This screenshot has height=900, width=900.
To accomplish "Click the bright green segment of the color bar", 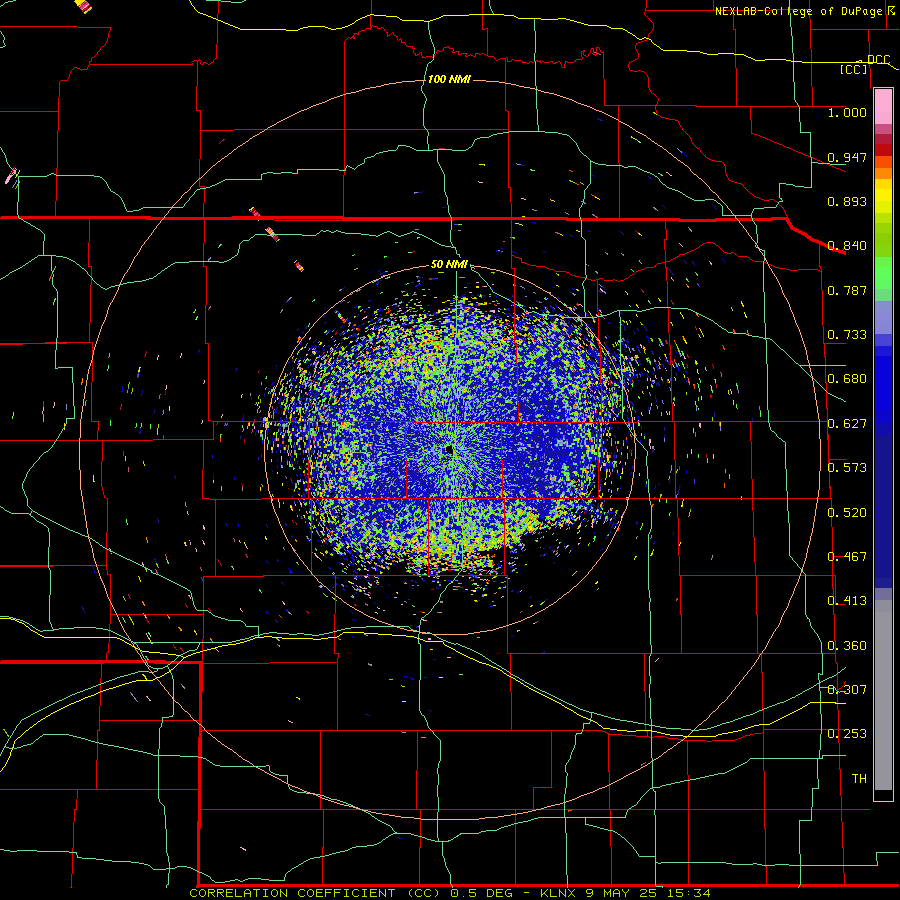I will 883,273.
